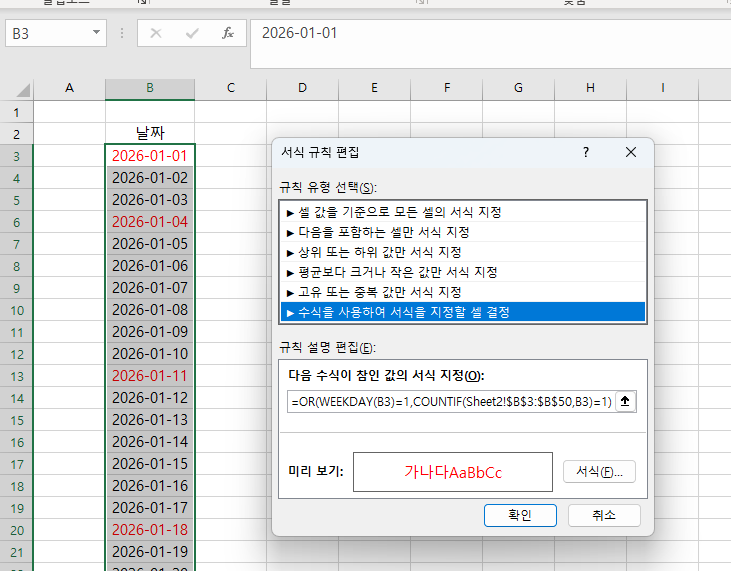
Task: Click the formula bar options dots handle
Action: pyautogui.click(x=122, y=33)
